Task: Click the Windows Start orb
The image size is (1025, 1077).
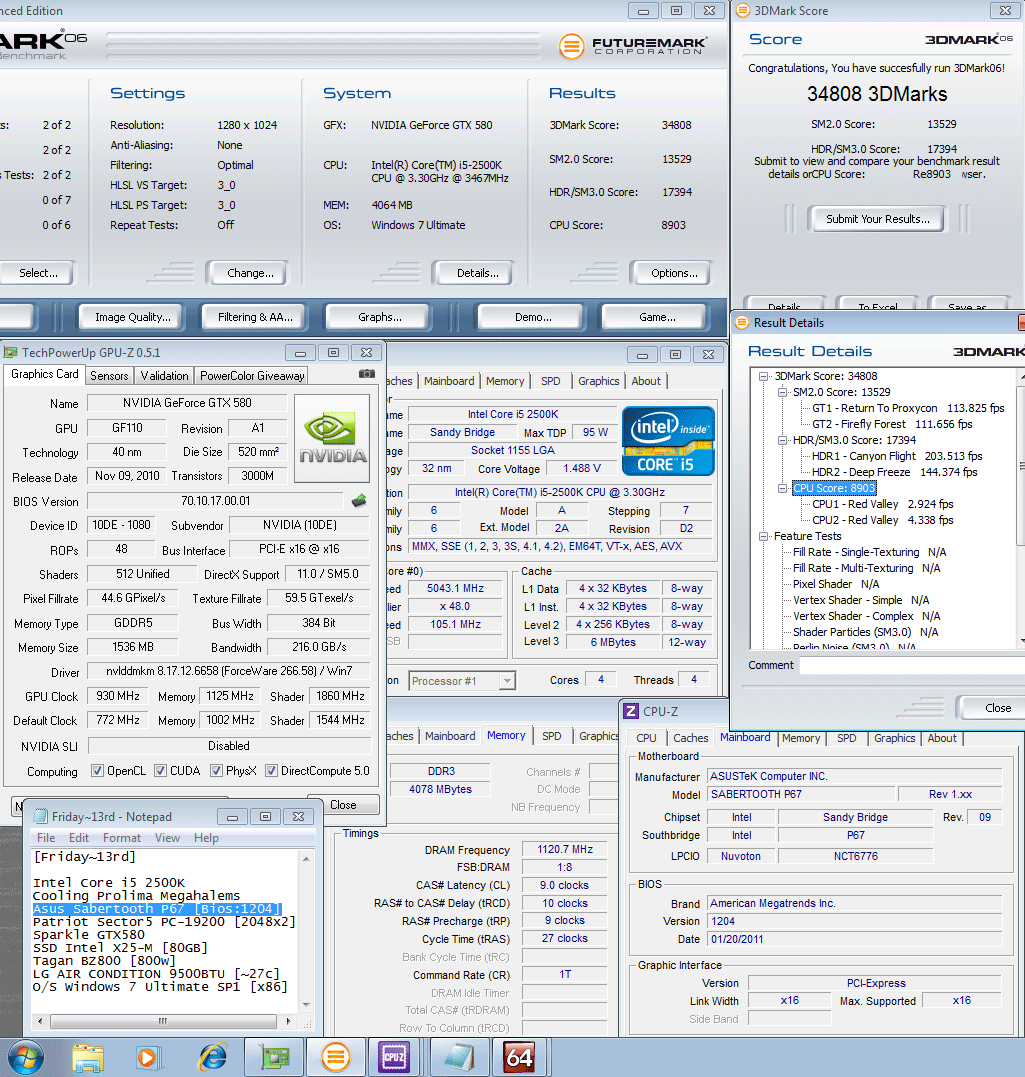Action: [x=25, y=1056]
